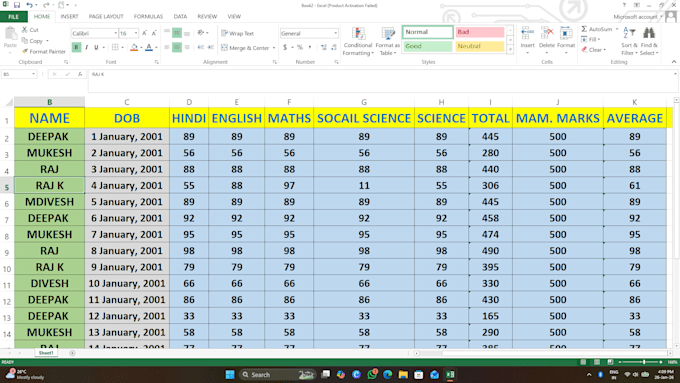This screenshot has height=383, width=680.
Task: Apply the Fill Color paint bucket
Action: (134, 47)
